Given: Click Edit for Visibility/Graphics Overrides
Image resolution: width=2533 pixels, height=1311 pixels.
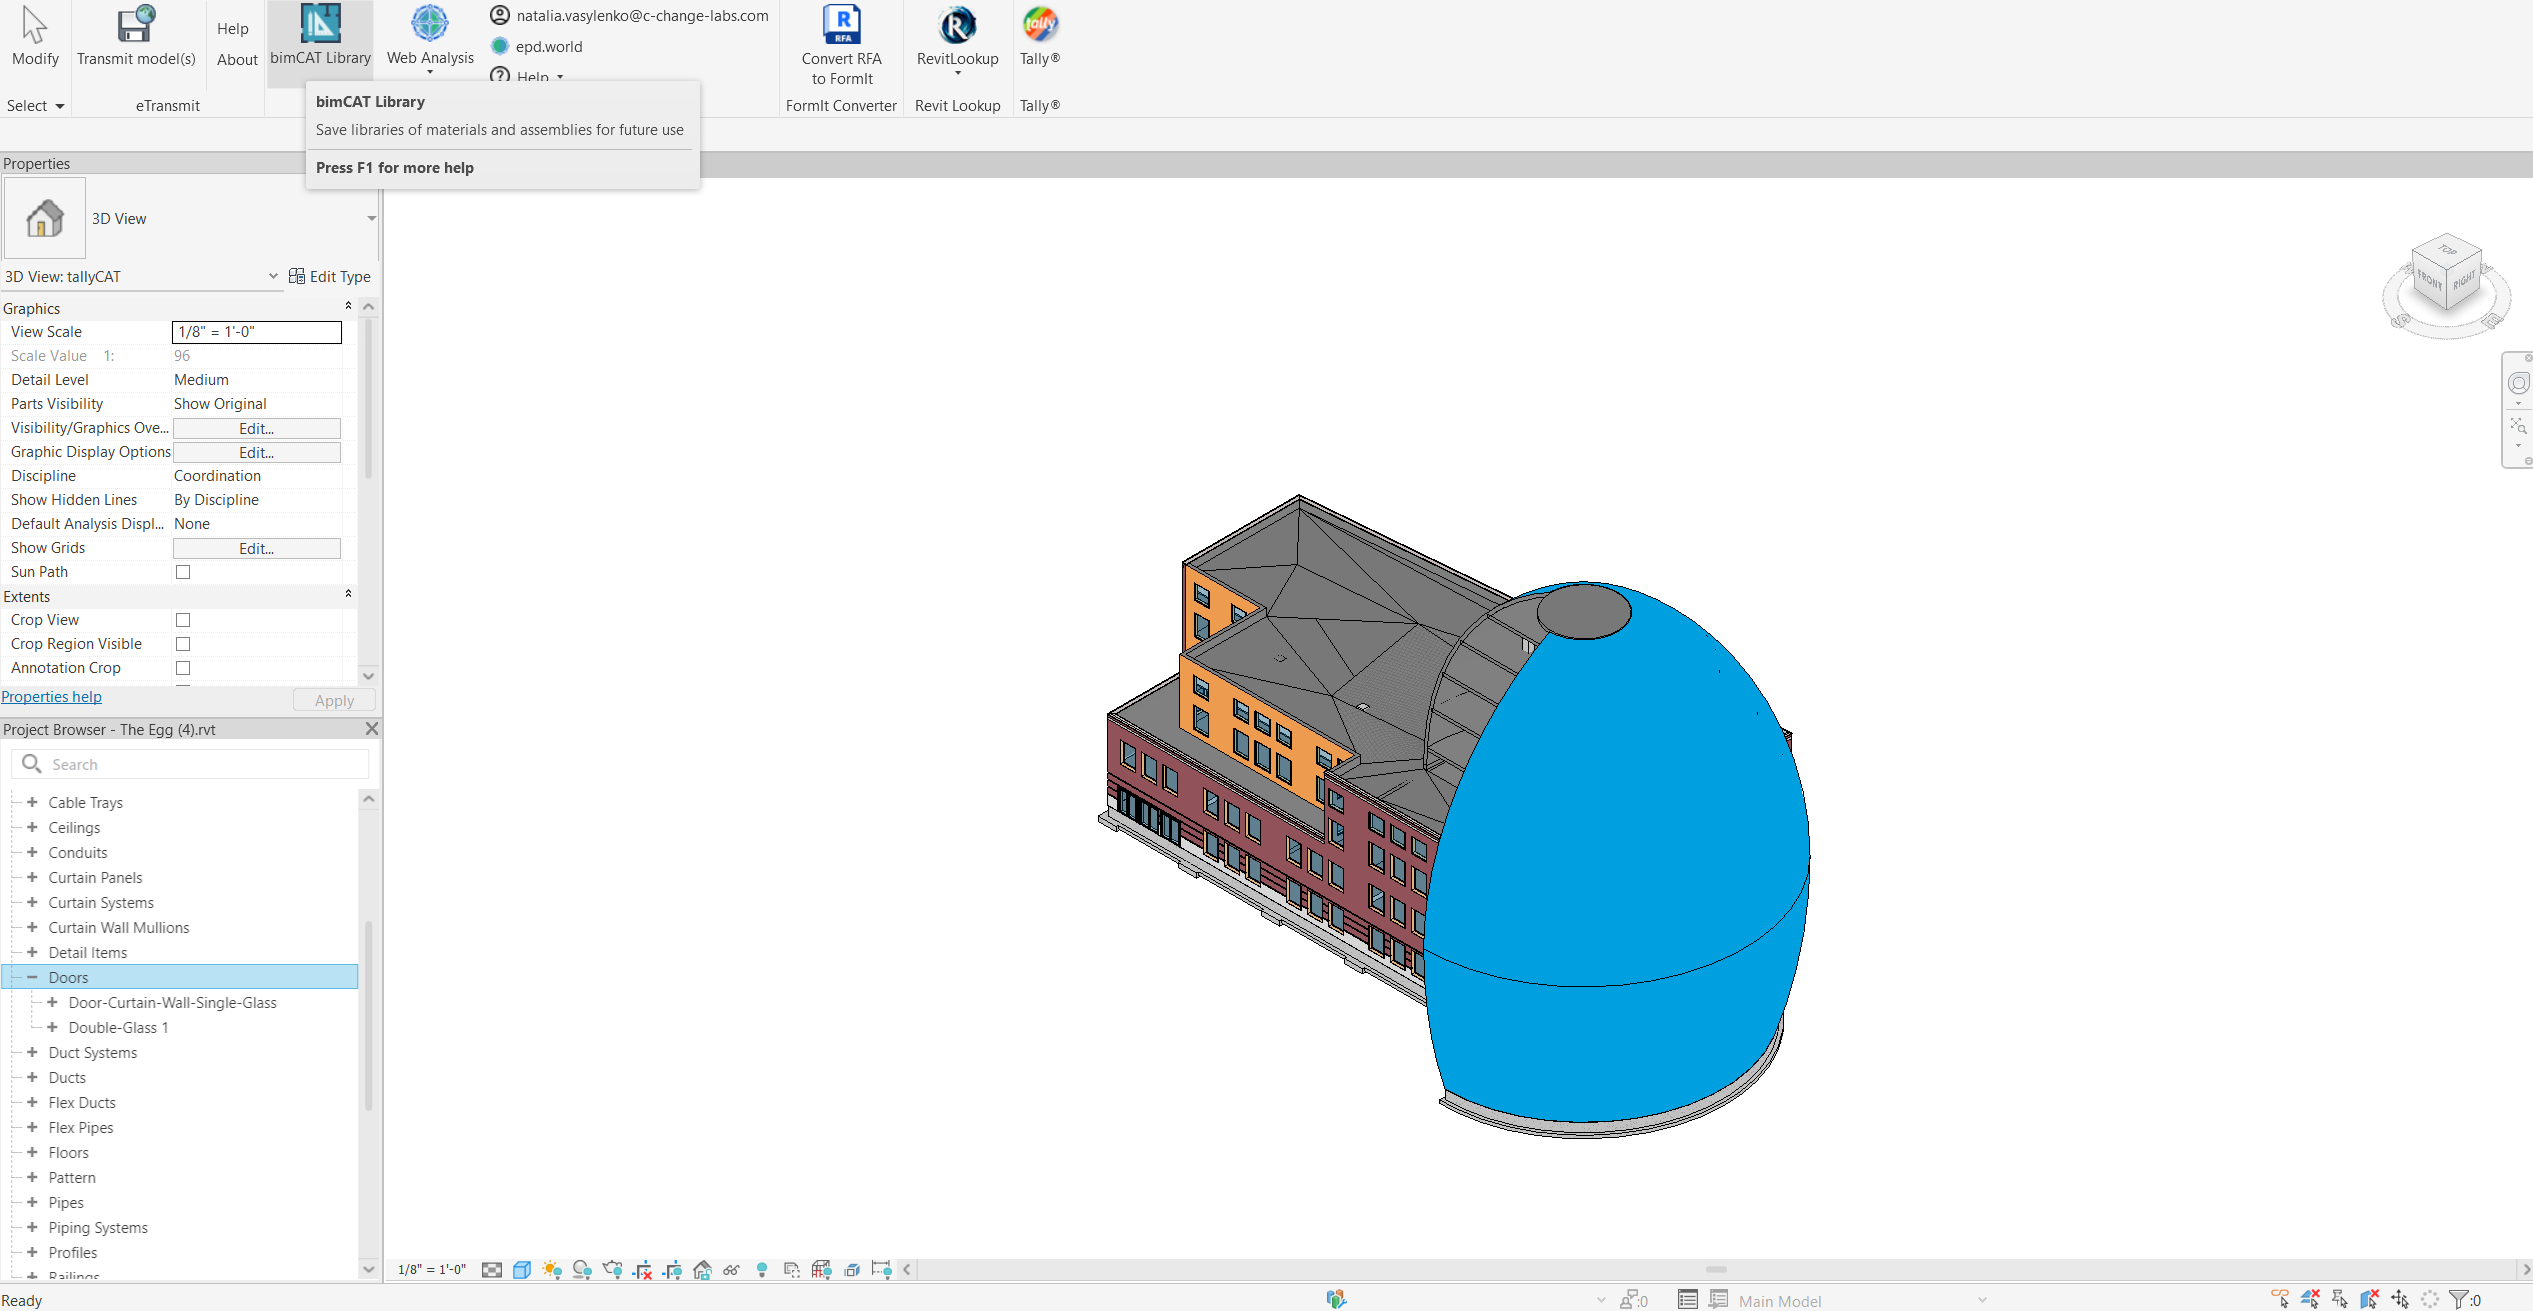Looking at the screenshot, I should click(x=256, y=428).
